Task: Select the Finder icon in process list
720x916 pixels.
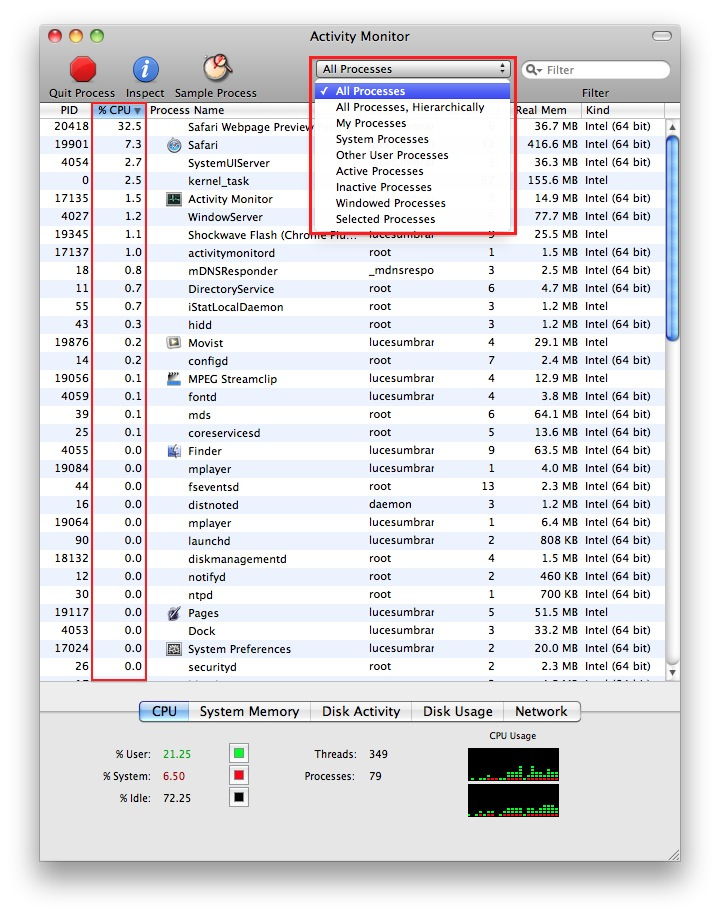Action: [x=174, y=451]
